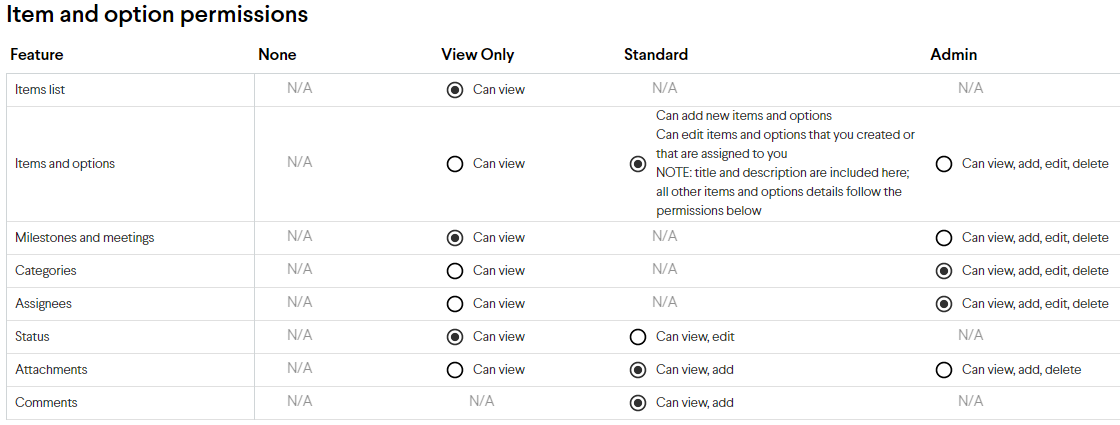Set Attachments to Can view only
The height and width of the screenshot is (425, 1120).
coord(454,370)
